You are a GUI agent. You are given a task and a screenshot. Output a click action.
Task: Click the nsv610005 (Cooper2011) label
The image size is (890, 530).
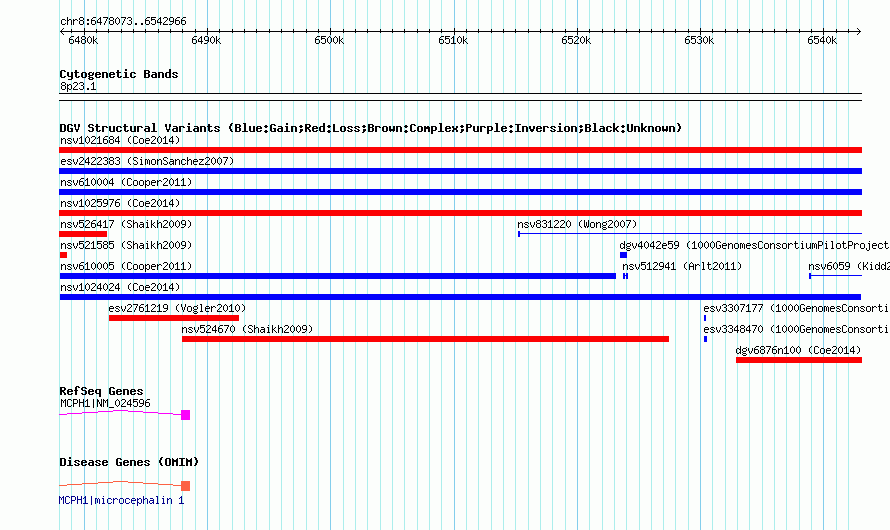tap(126, 266)
